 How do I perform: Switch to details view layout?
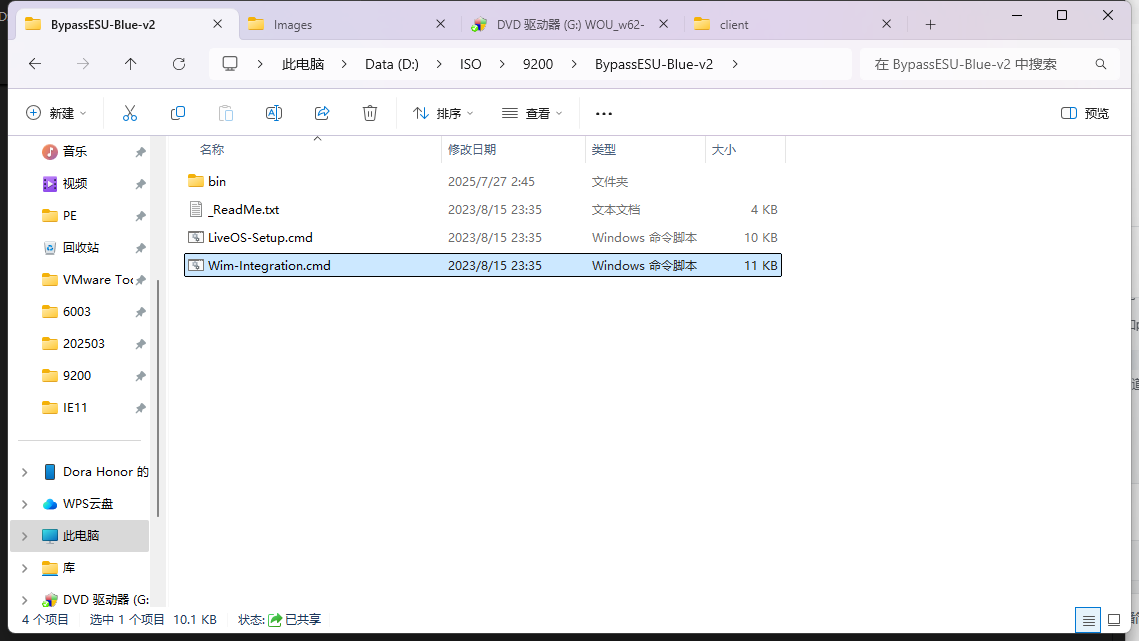[x=1088, y=620]
